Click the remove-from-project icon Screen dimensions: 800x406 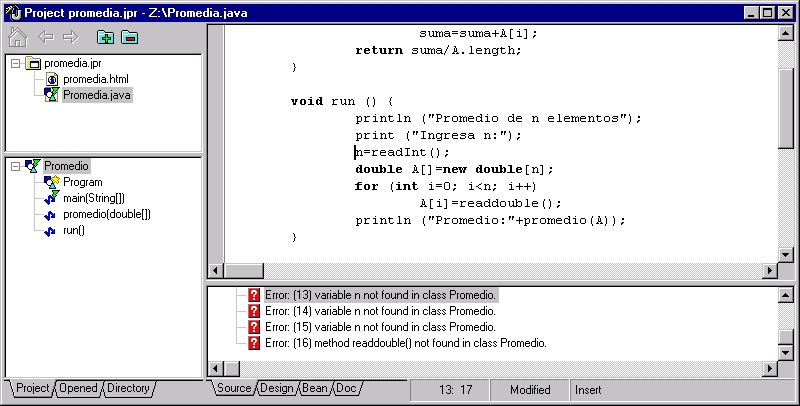click(x=129, y=38)
